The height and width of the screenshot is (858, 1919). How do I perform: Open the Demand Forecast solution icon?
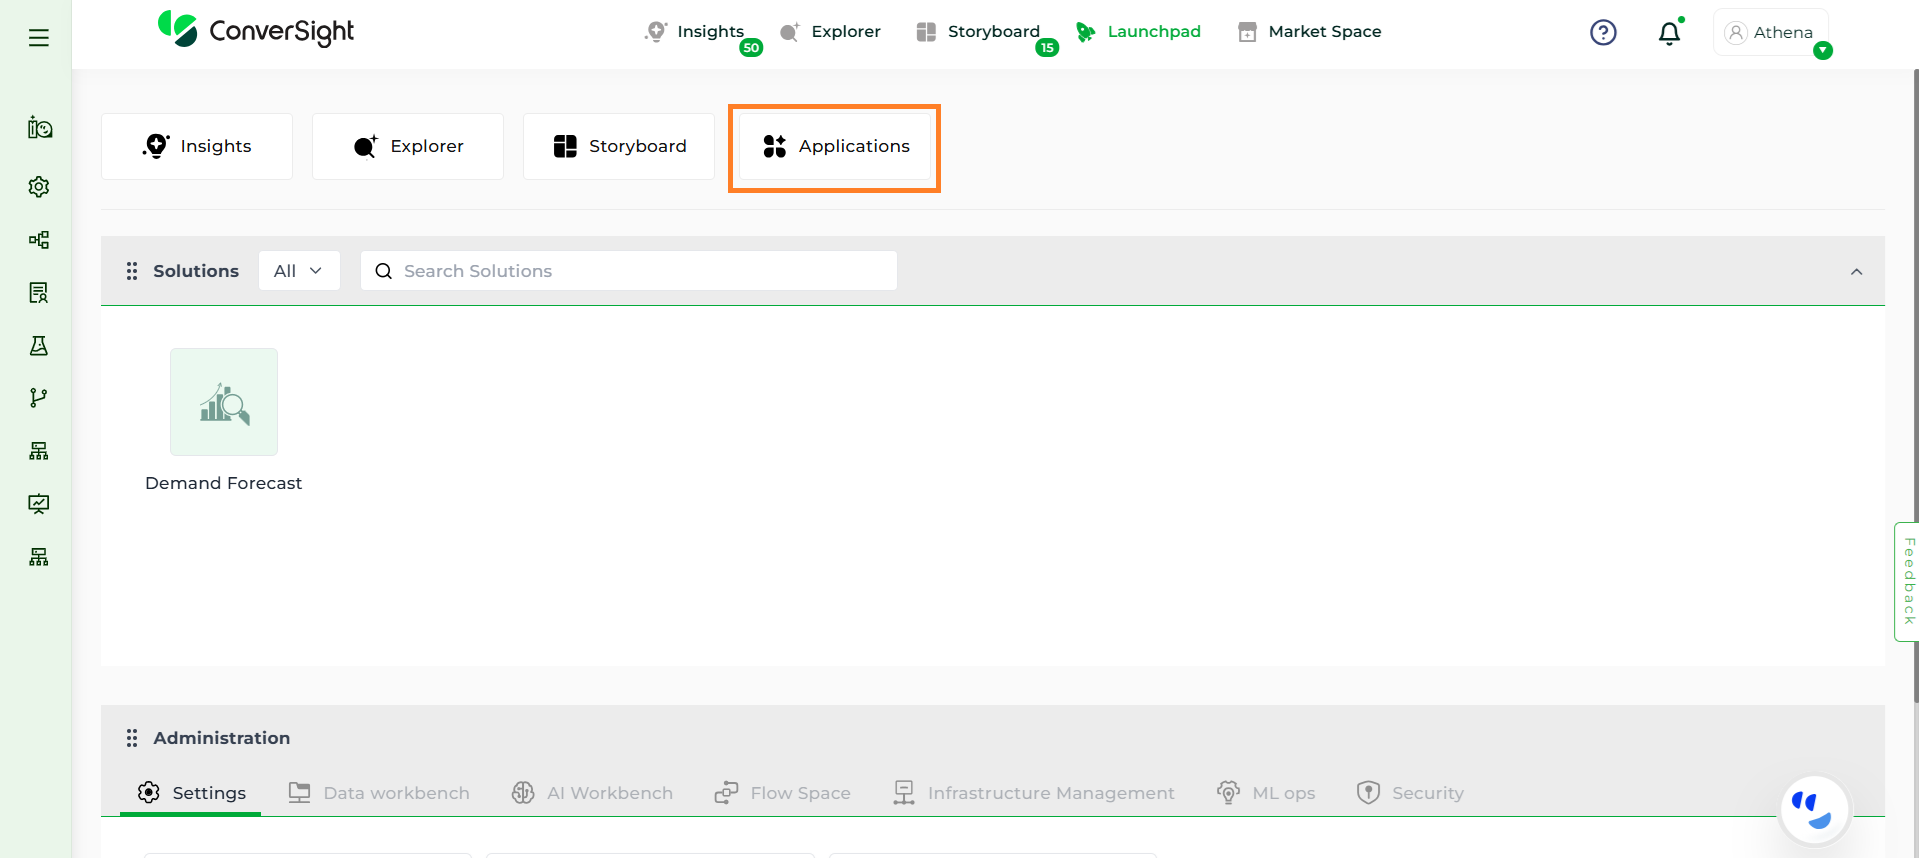pos(224,402)
